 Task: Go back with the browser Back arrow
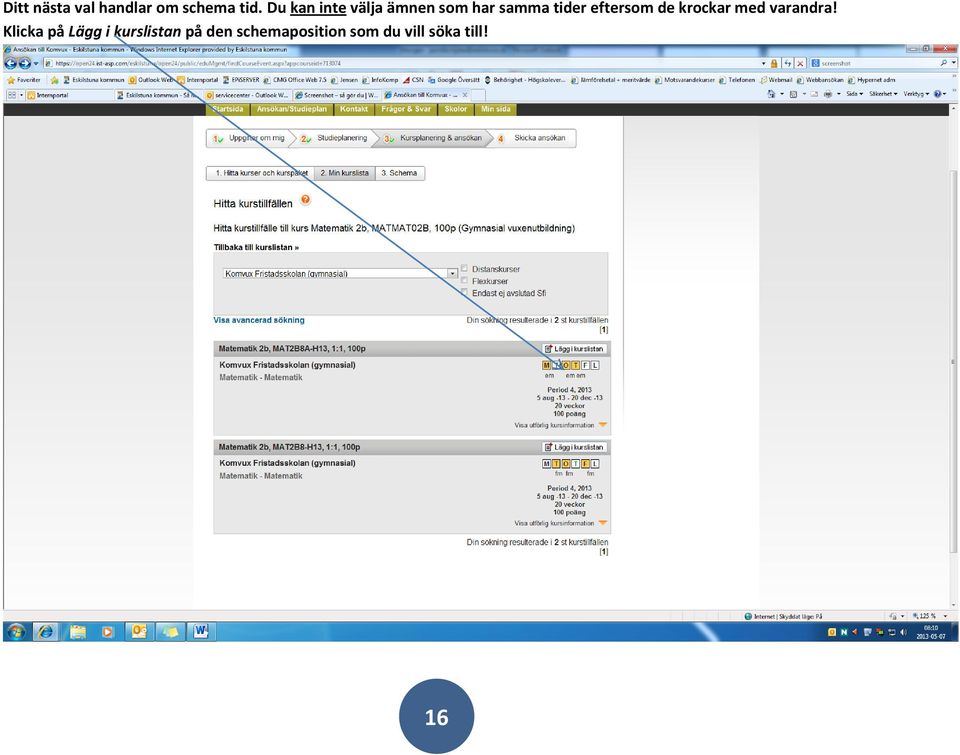10,63
